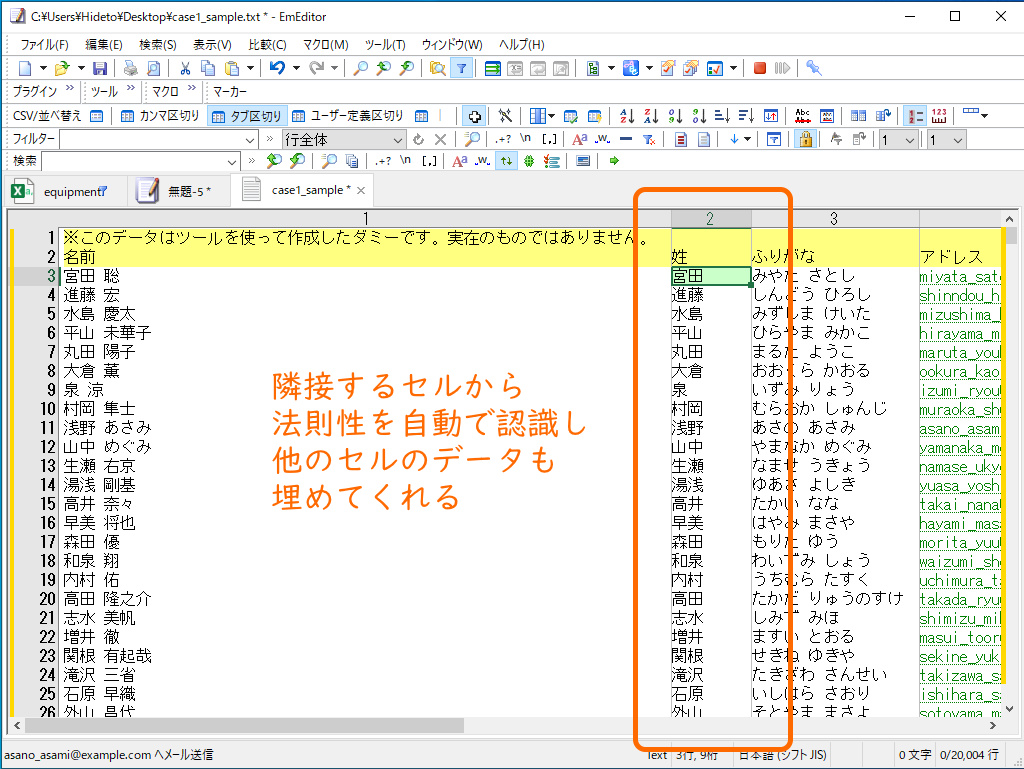
Task: Click the Sort by length longest first icon
Action: pyautogui.click(x=746, y=116)
